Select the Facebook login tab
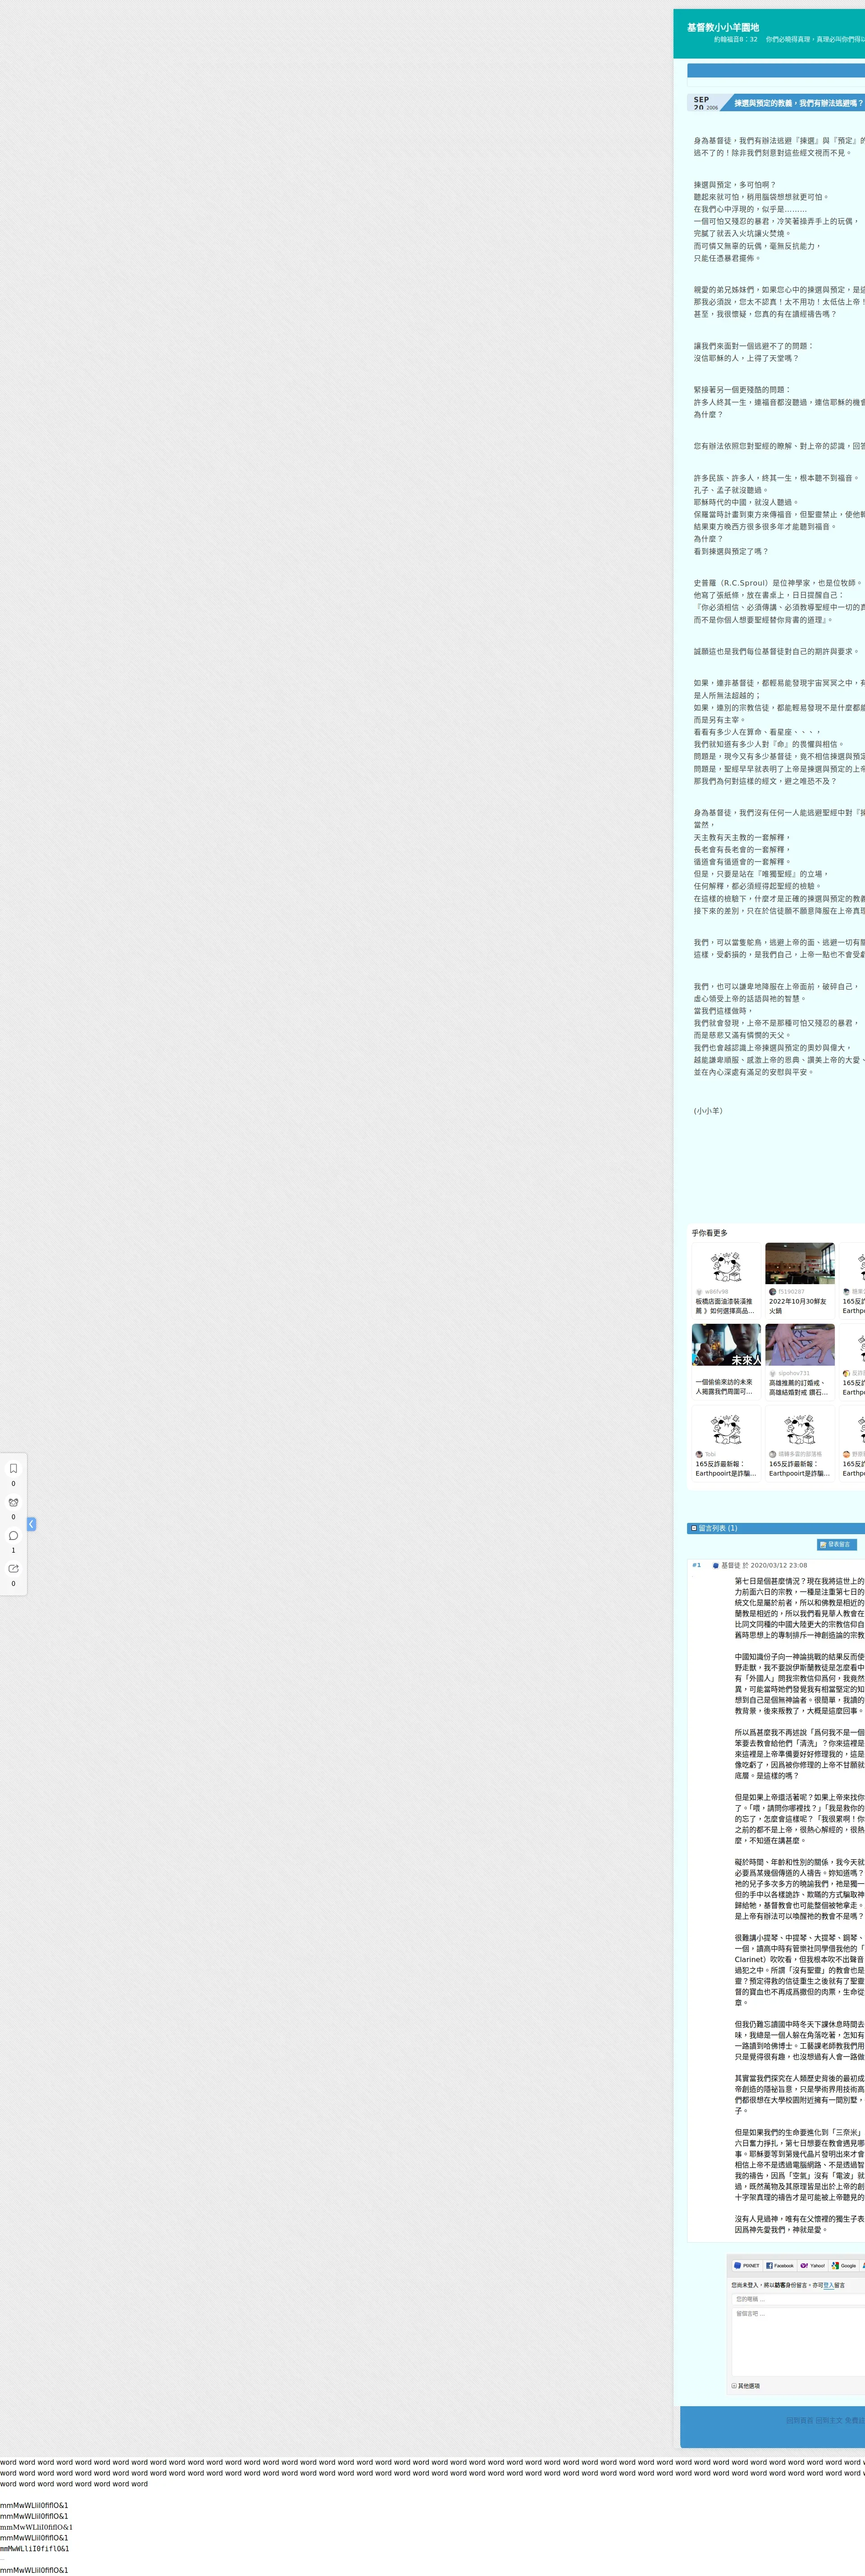865x2576 pixels. (780, 2265)
